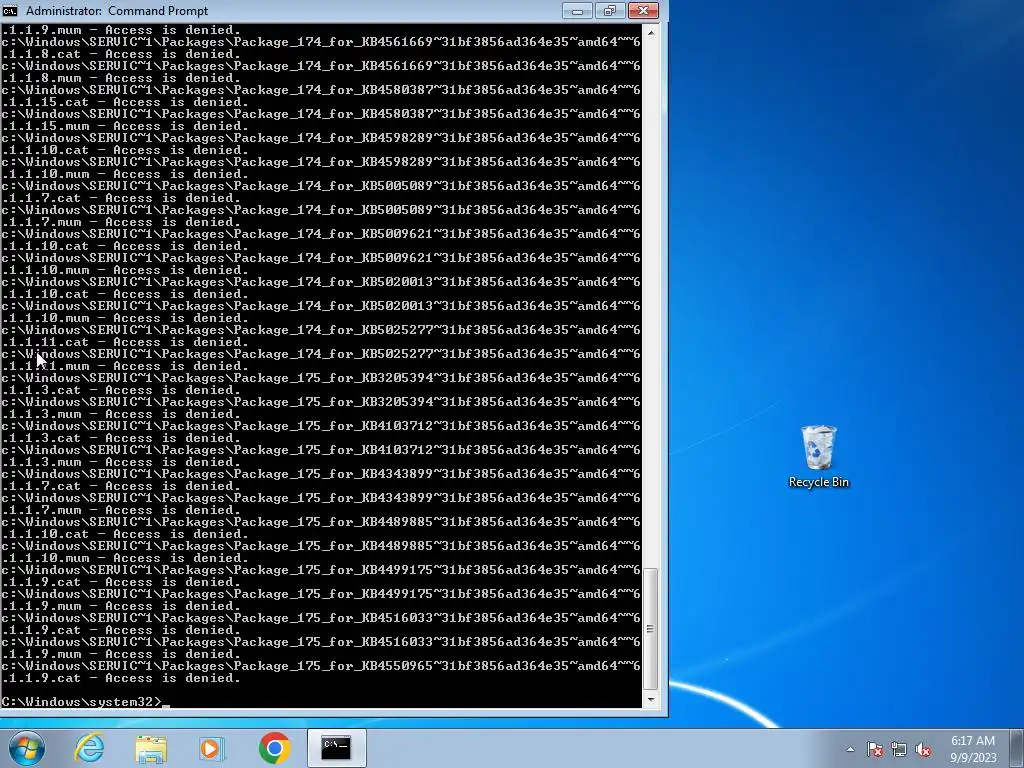Click the C:\Windows\system32> prompt line
The height and width of the screenshot is (768, 1024).
pos(82,702)
